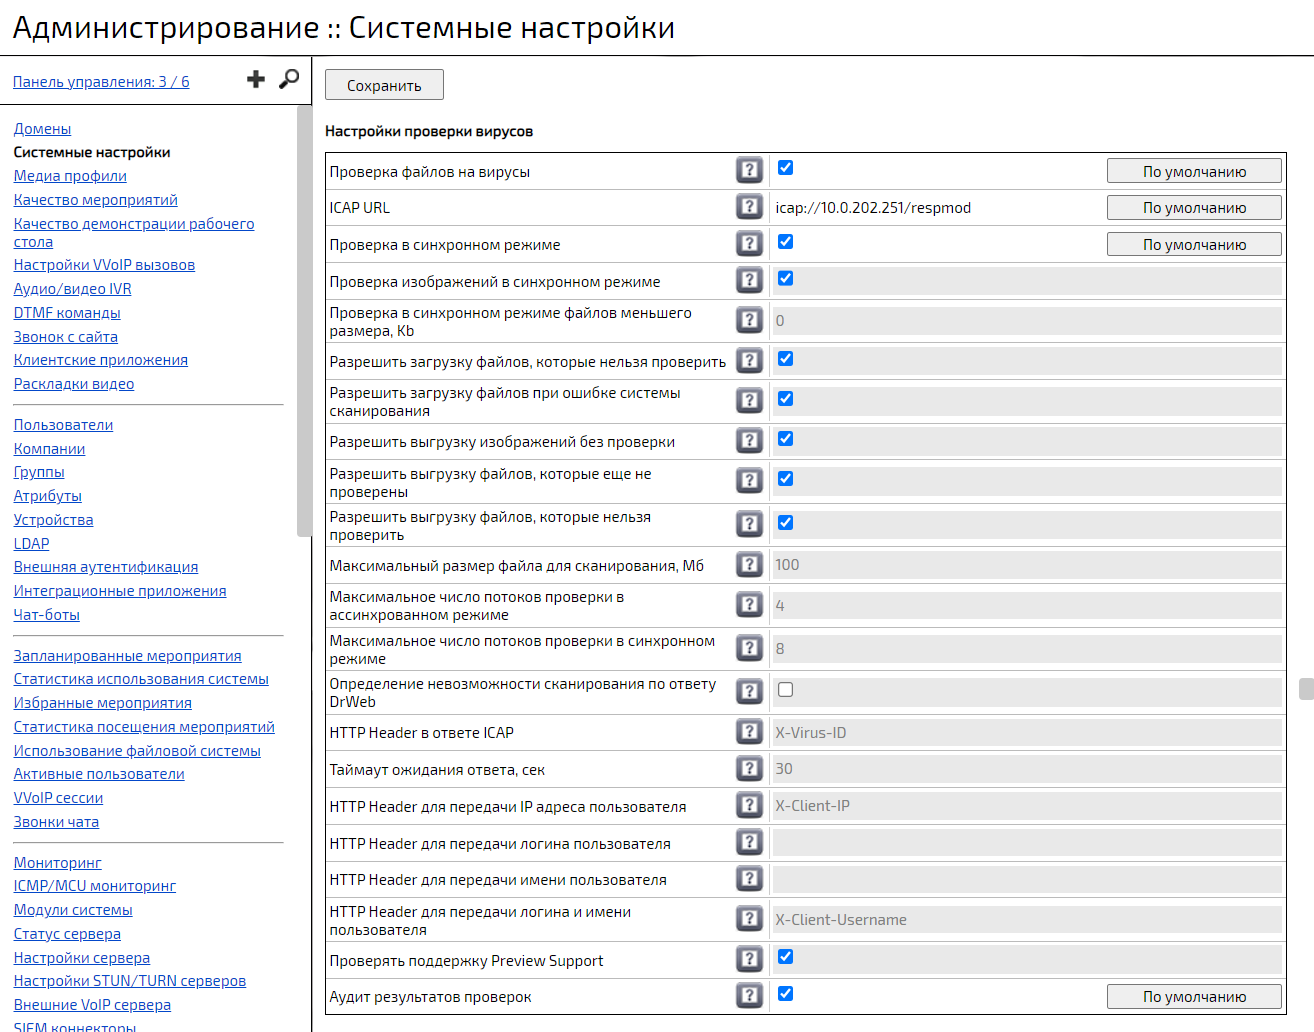Click the Сохранить button
This screenshot has width=1314, height=1032.
384,85
